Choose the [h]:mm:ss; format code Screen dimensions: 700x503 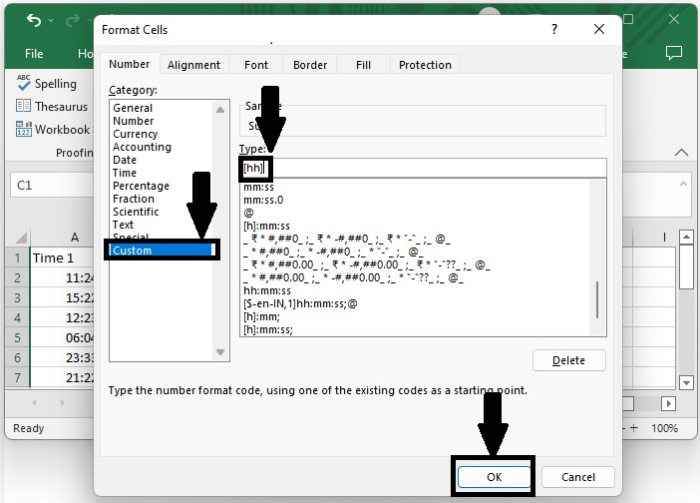(268, 330)
